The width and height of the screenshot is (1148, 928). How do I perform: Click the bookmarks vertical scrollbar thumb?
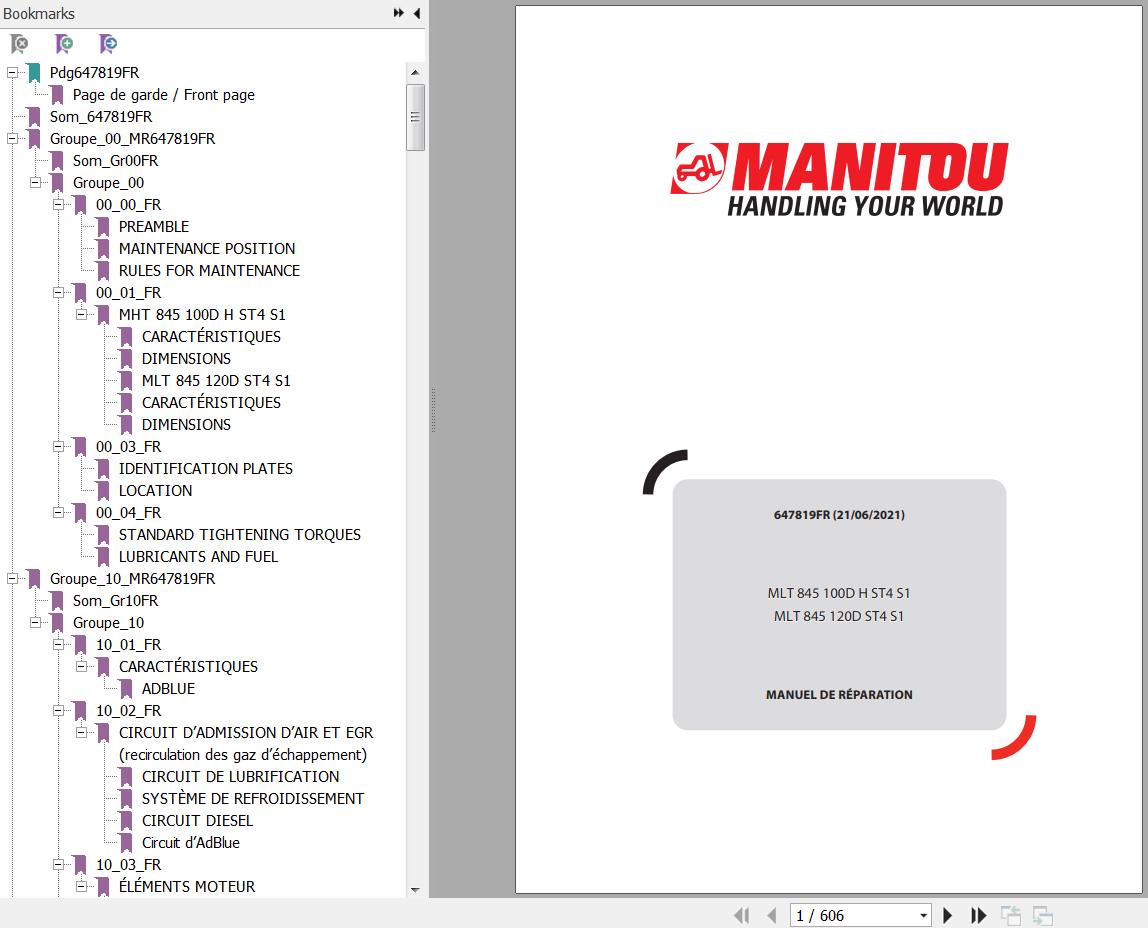(415, 118)
